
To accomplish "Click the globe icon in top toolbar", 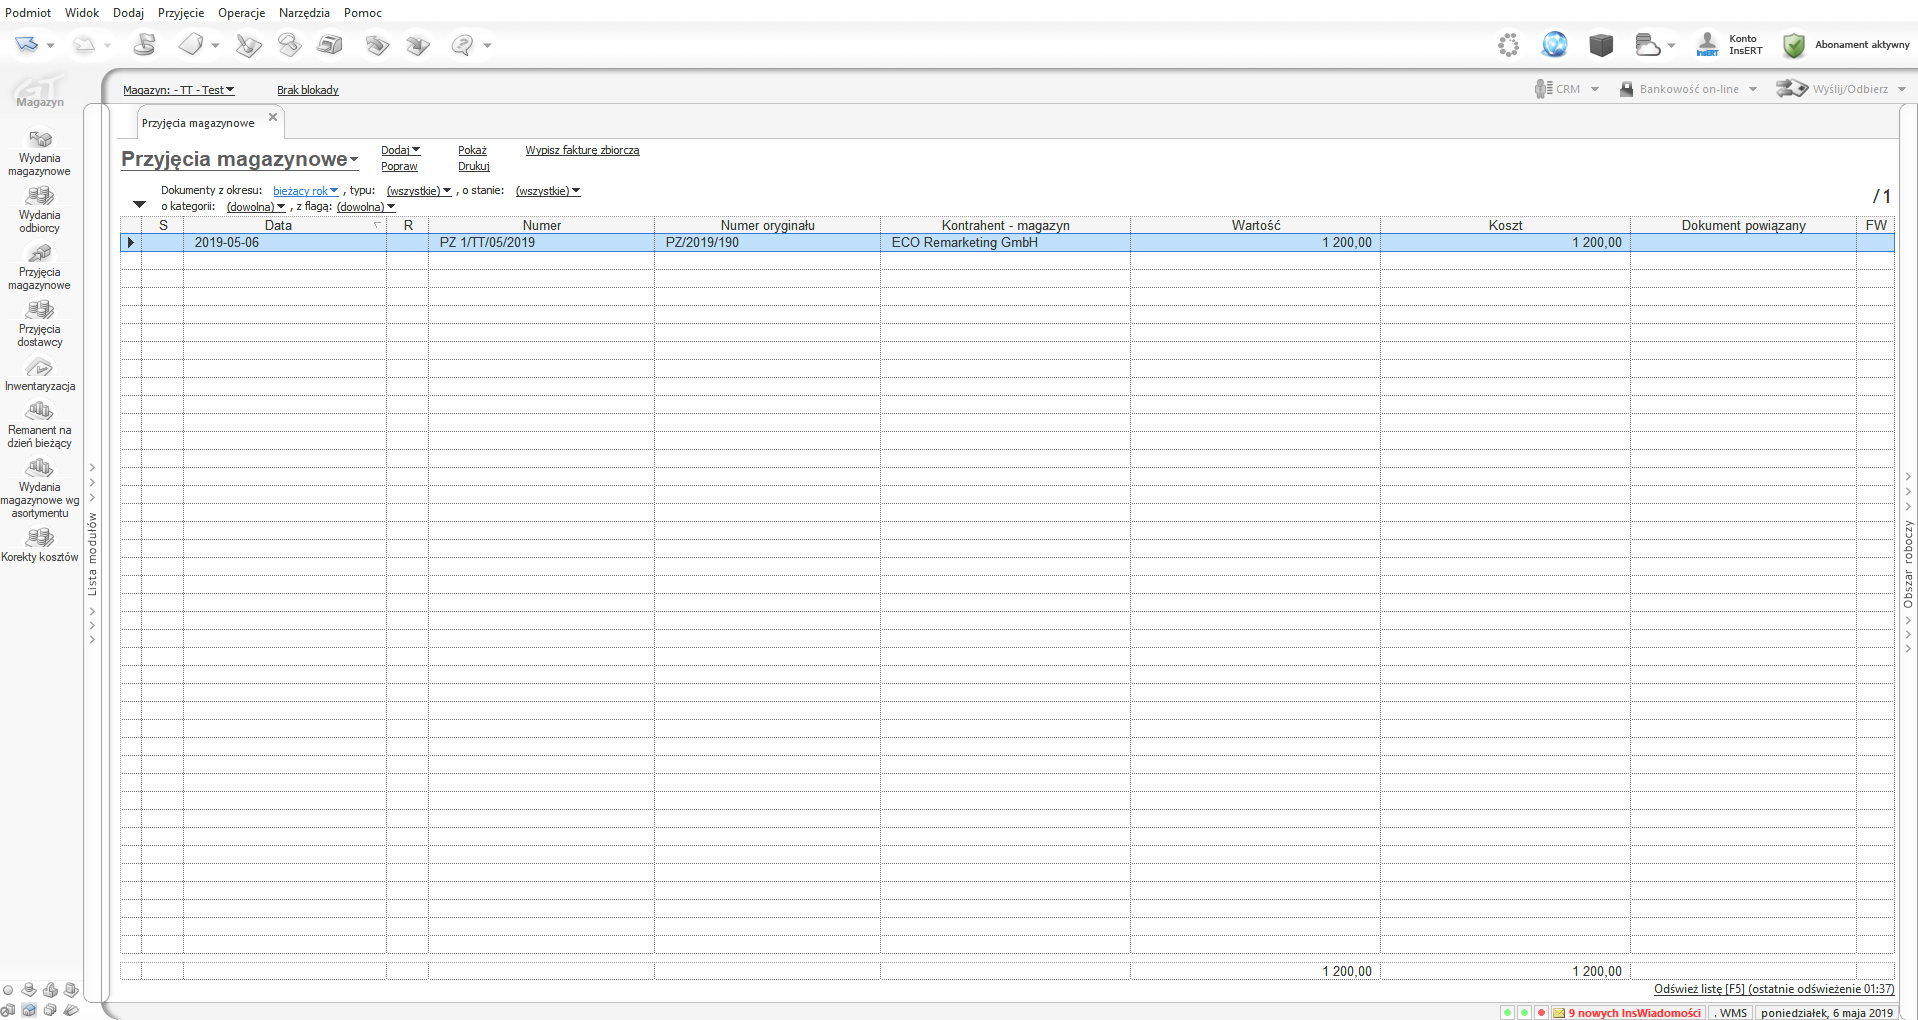I will (x=1554, y=45).
